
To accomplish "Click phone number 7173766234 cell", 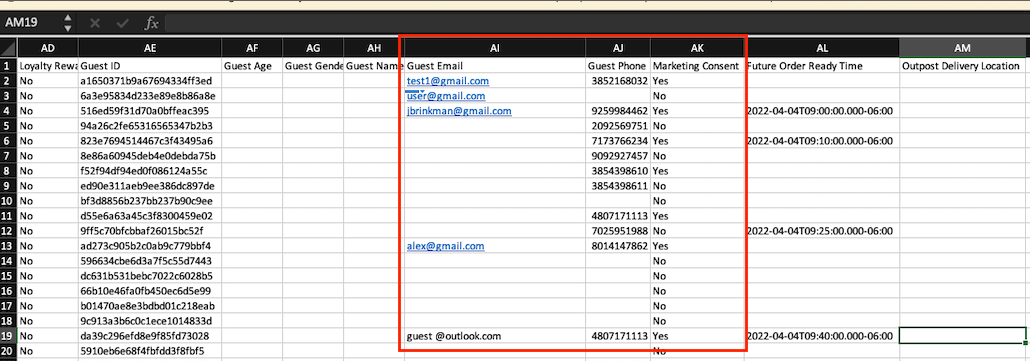I will click(617, 141).
